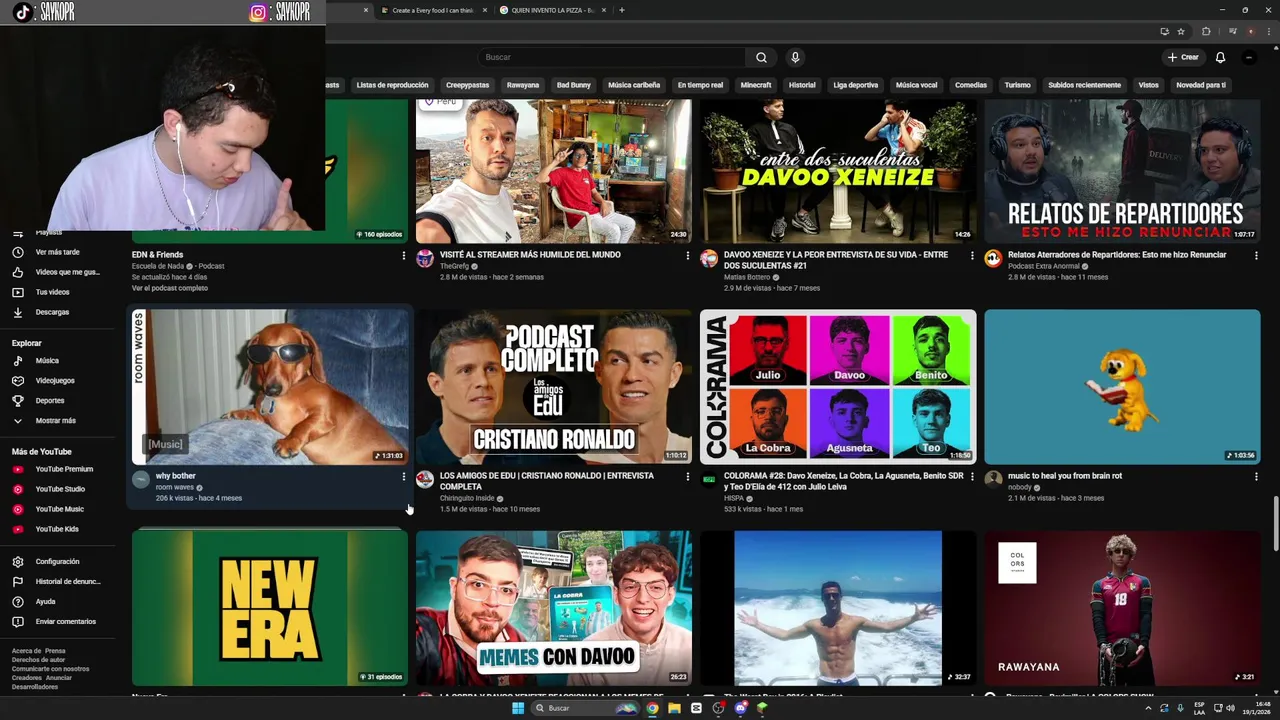Image resolution: width=1280 pixels, height=720 pixels.
Task: Click the Prensa footer link
Action: tap(55, 651)
